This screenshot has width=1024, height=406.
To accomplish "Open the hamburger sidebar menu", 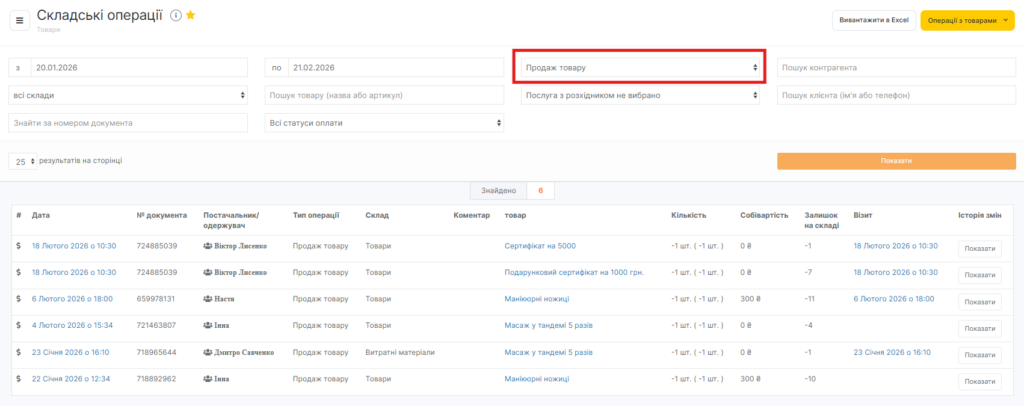I will click(19, 21).
